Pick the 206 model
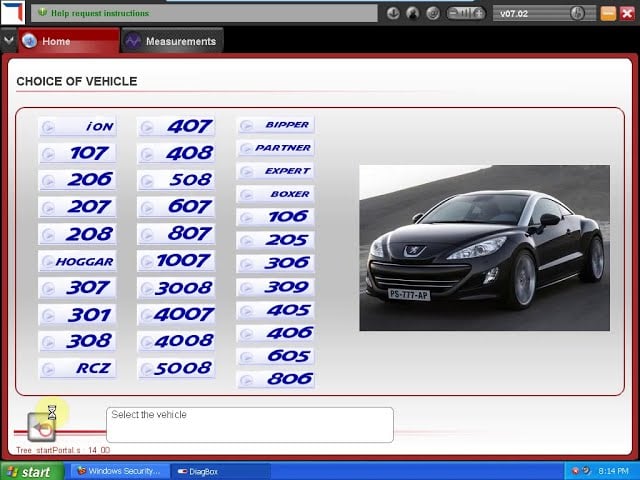The width and height of the screenshot is (640, 480). (x=78, y=180)
